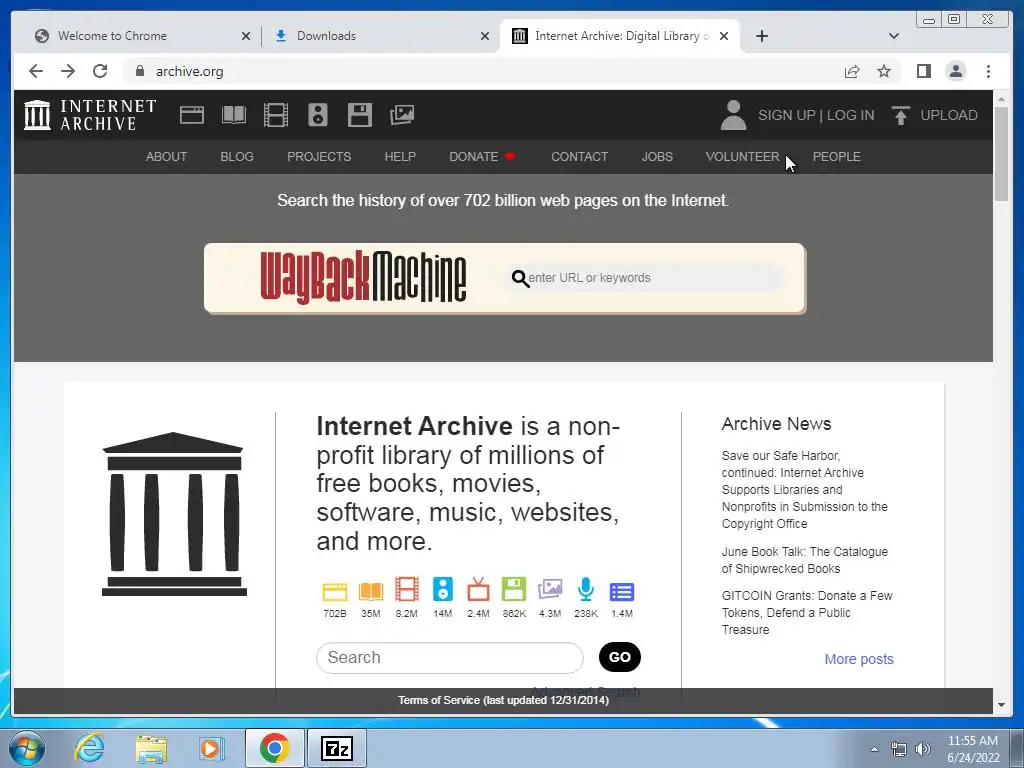Viewport: 1024px width, 768px height.
Task: Click the Upload arrow icon
Action: coord(901,116)
